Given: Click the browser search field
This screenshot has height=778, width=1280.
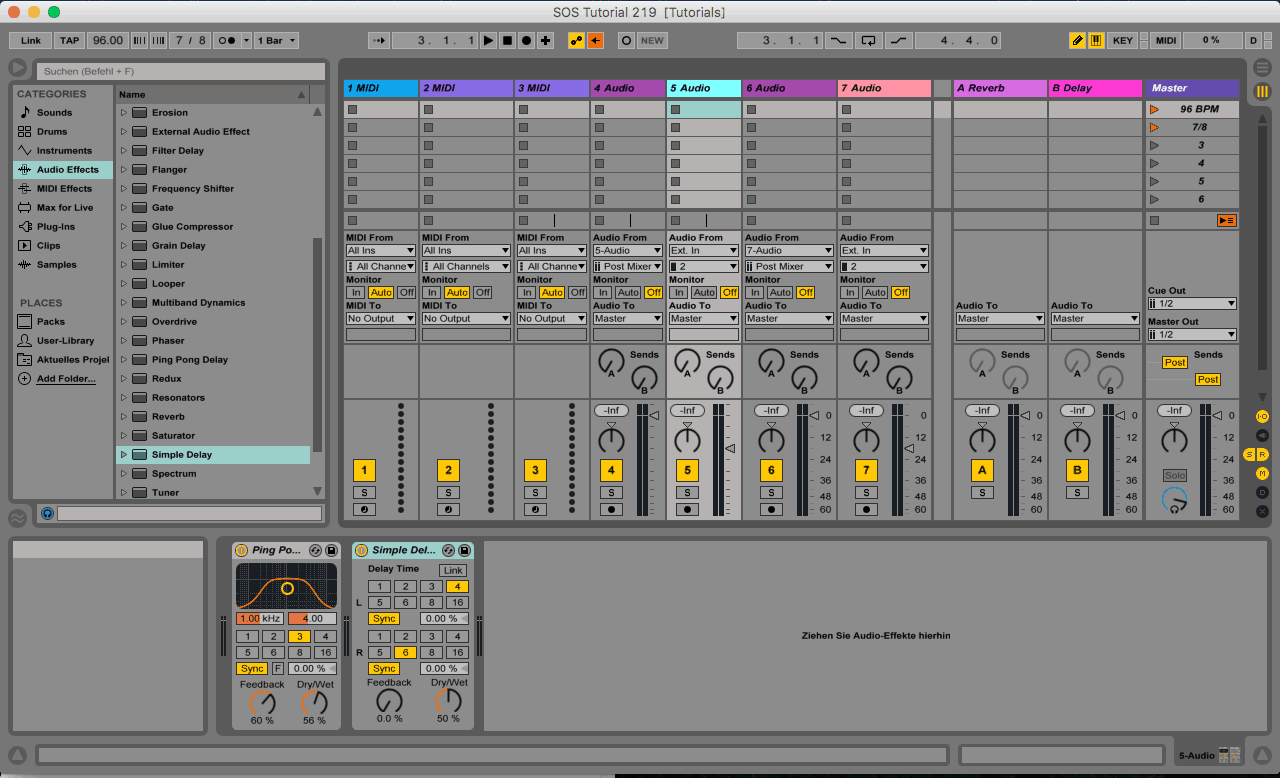Looking at the screenshot, I should click(180, 72).
